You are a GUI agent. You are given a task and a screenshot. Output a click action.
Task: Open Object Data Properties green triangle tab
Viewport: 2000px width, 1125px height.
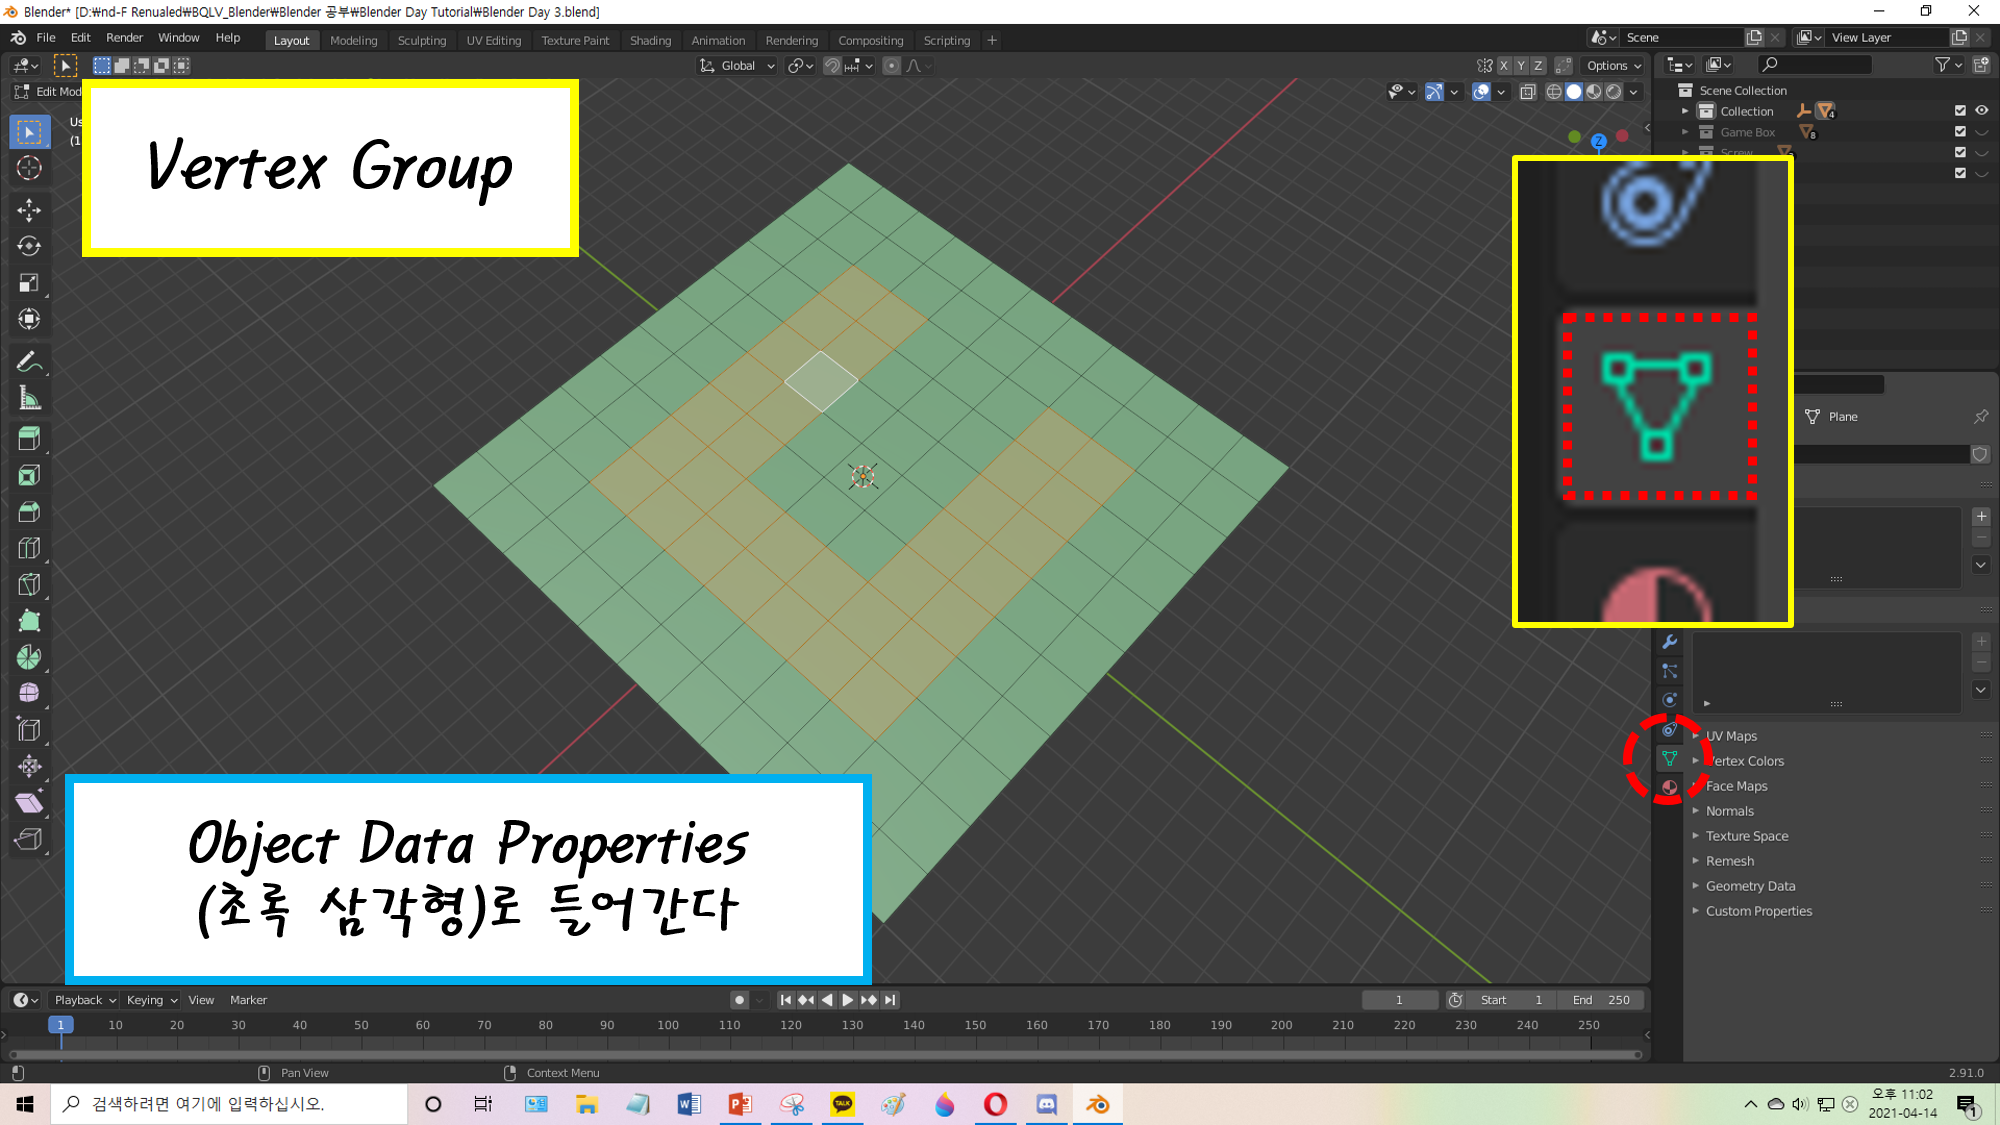click(x=1669, y=759)
